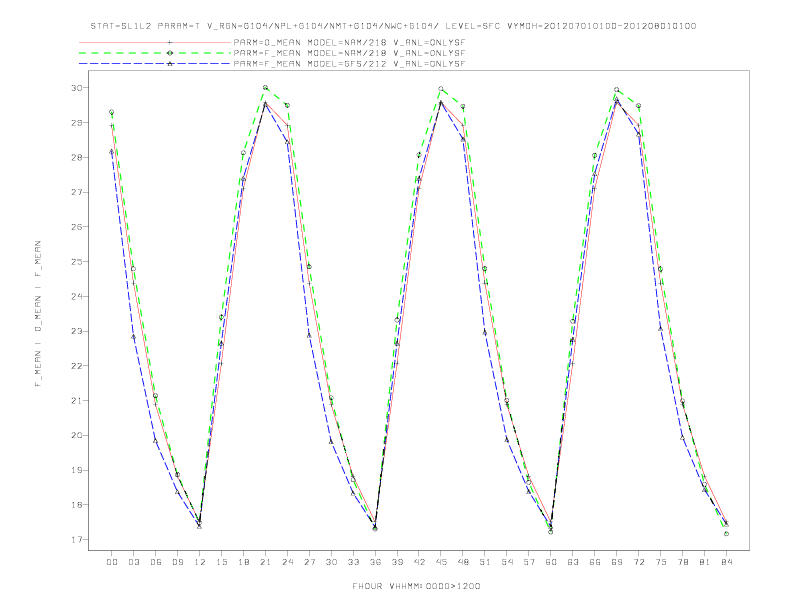The height and width of the screenshot is (612, 792).
Task: Click x-axis forecast hour label 36
Action: [x=375, y=562]
